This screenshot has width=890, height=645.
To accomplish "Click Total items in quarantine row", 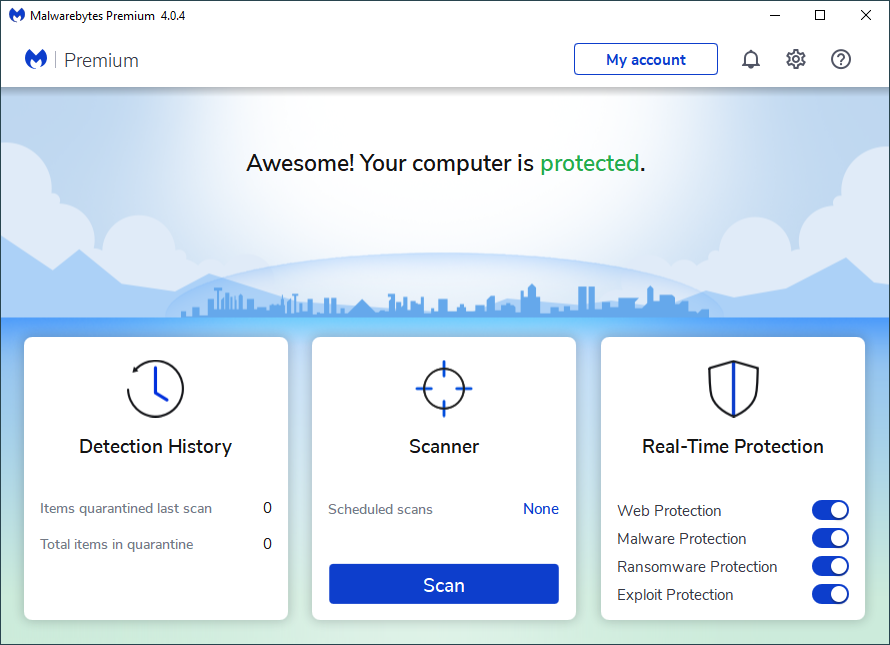I will [x=156, y=545].
